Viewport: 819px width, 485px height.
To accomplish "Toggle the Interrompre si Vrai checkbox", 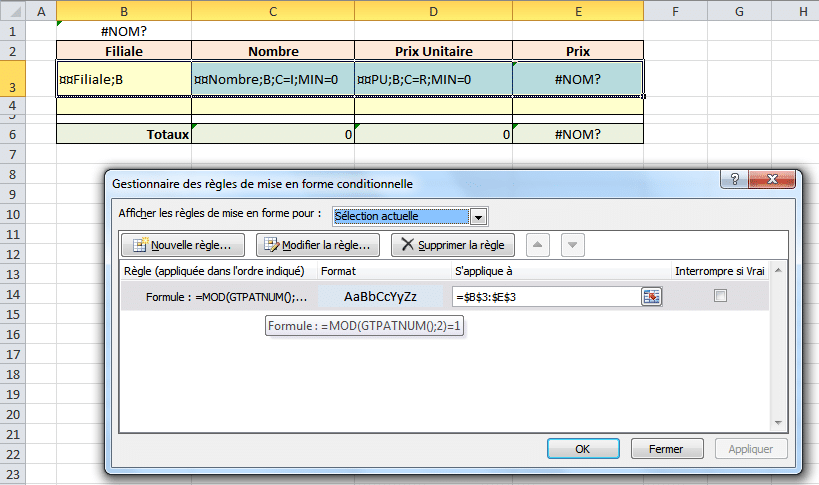I will click(720, 296).
